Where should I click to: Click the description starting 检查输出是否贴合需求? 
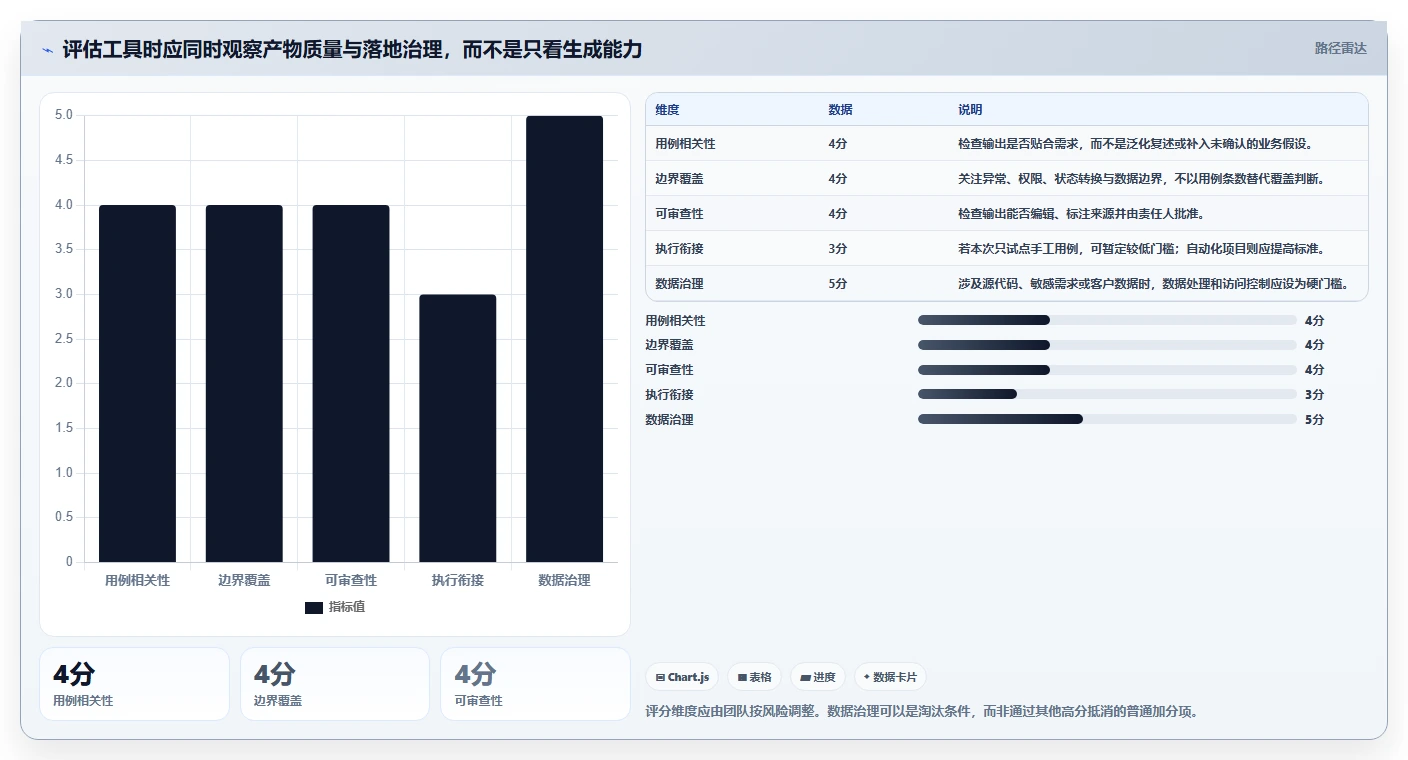tap(1135, 144)
